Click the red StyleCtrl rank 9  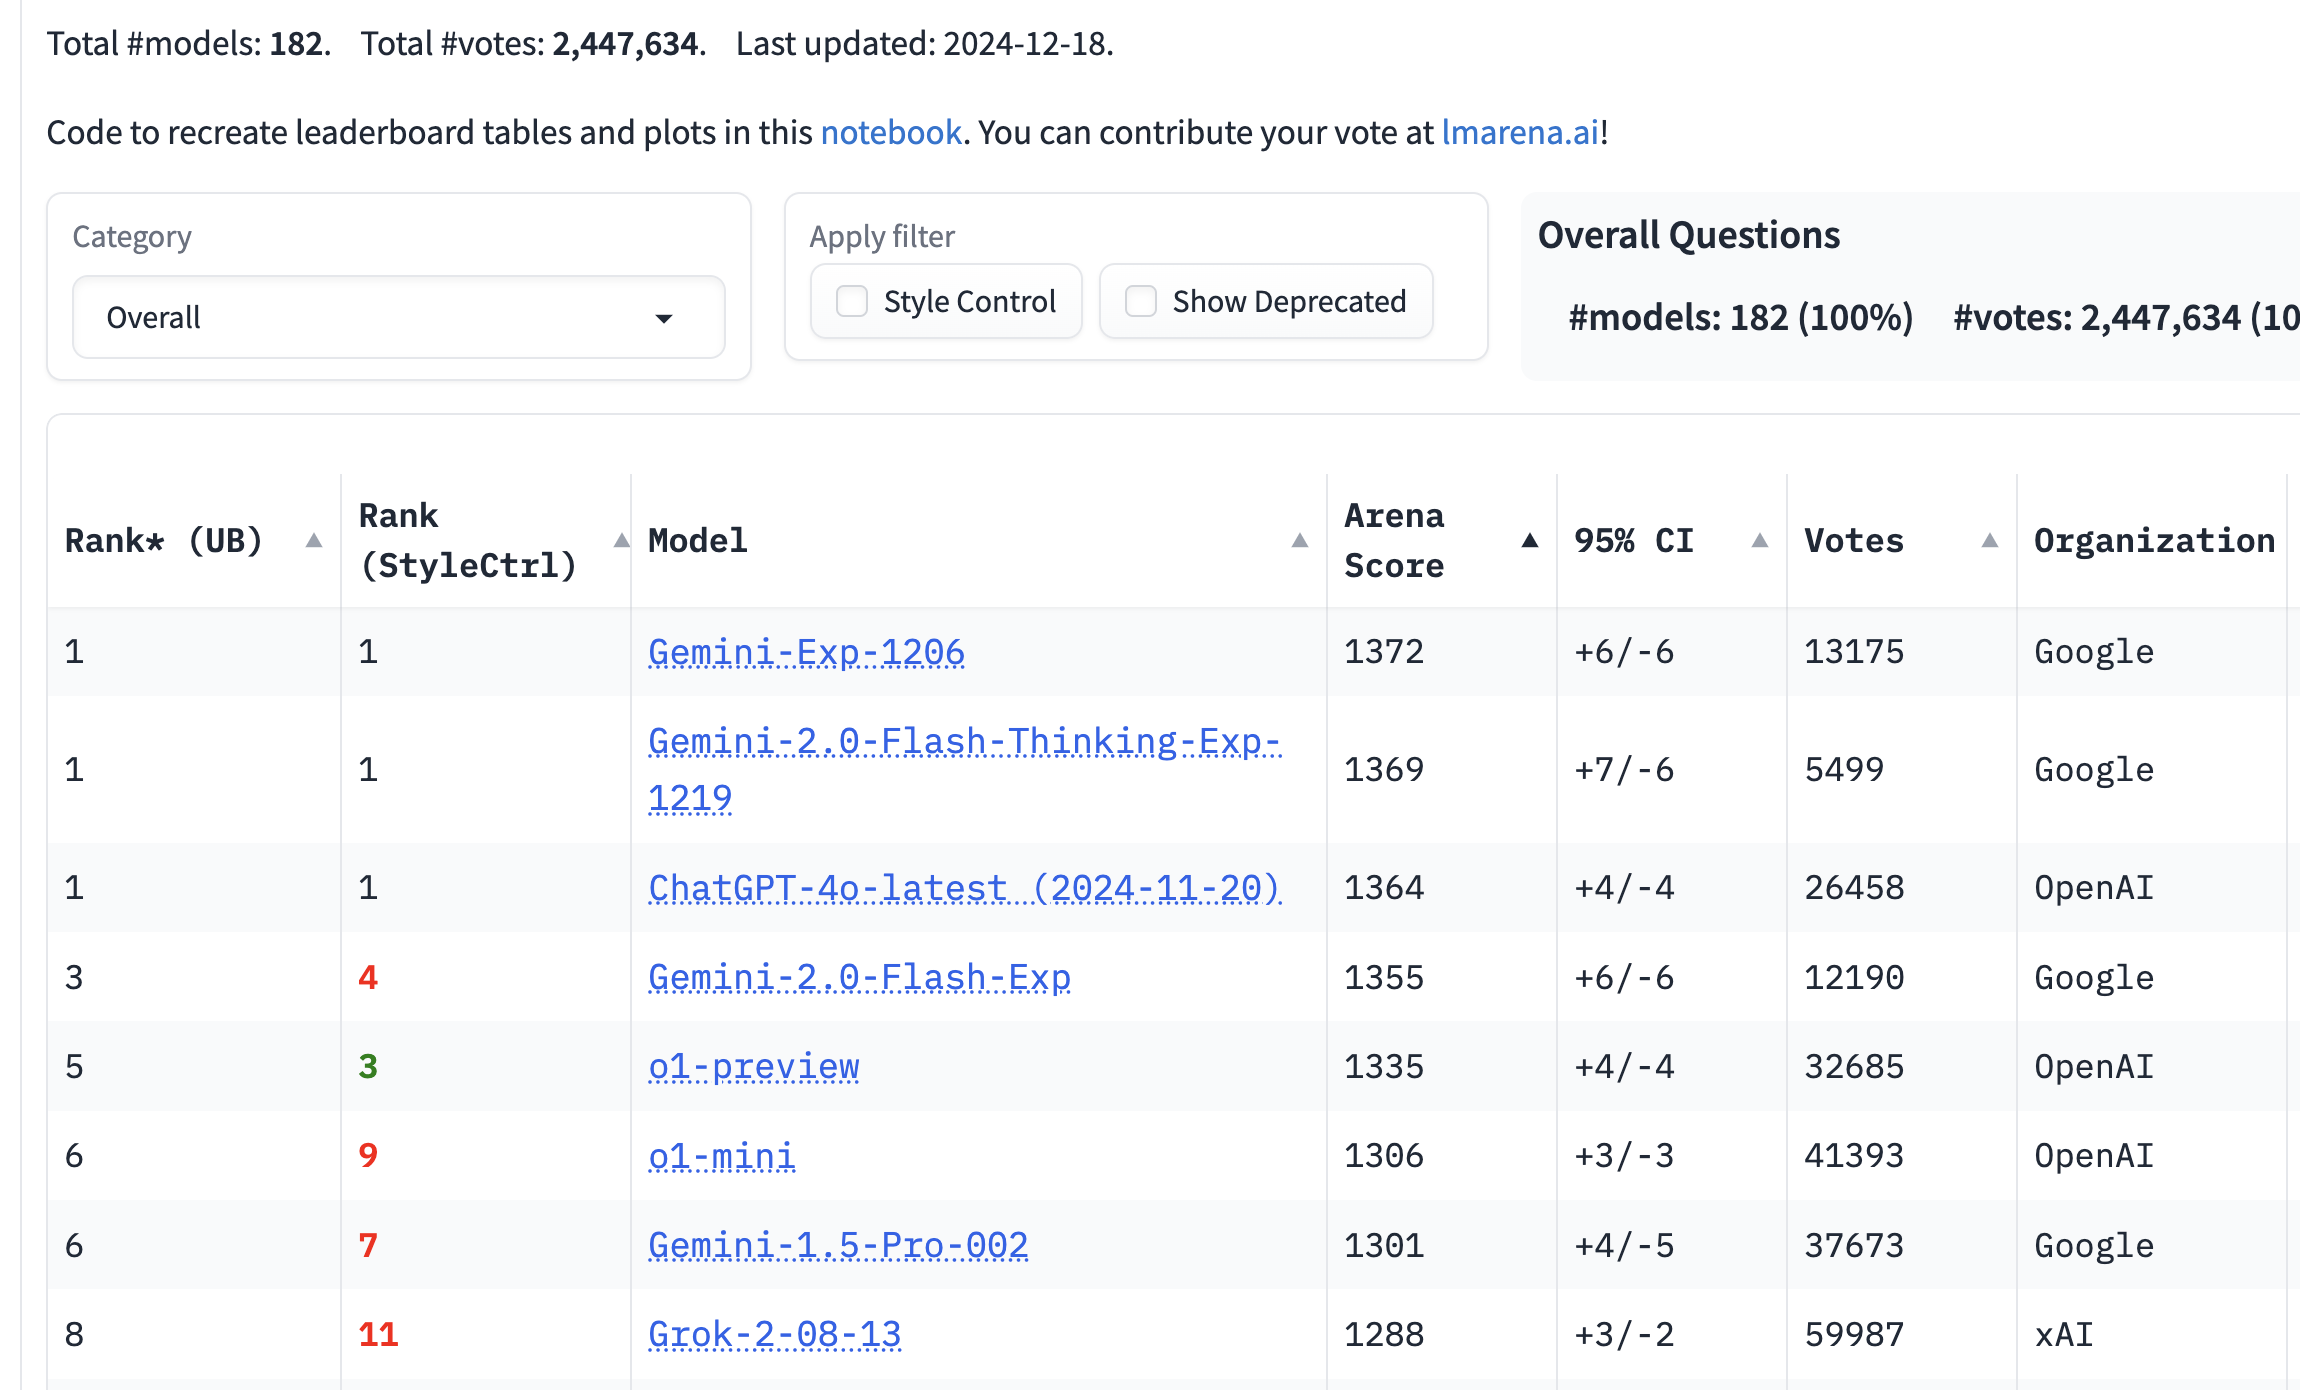368,1156
